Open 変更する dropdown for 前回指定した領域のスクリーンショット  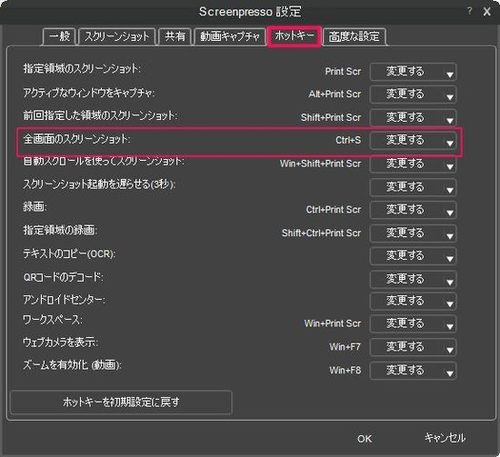pos(413,117)
